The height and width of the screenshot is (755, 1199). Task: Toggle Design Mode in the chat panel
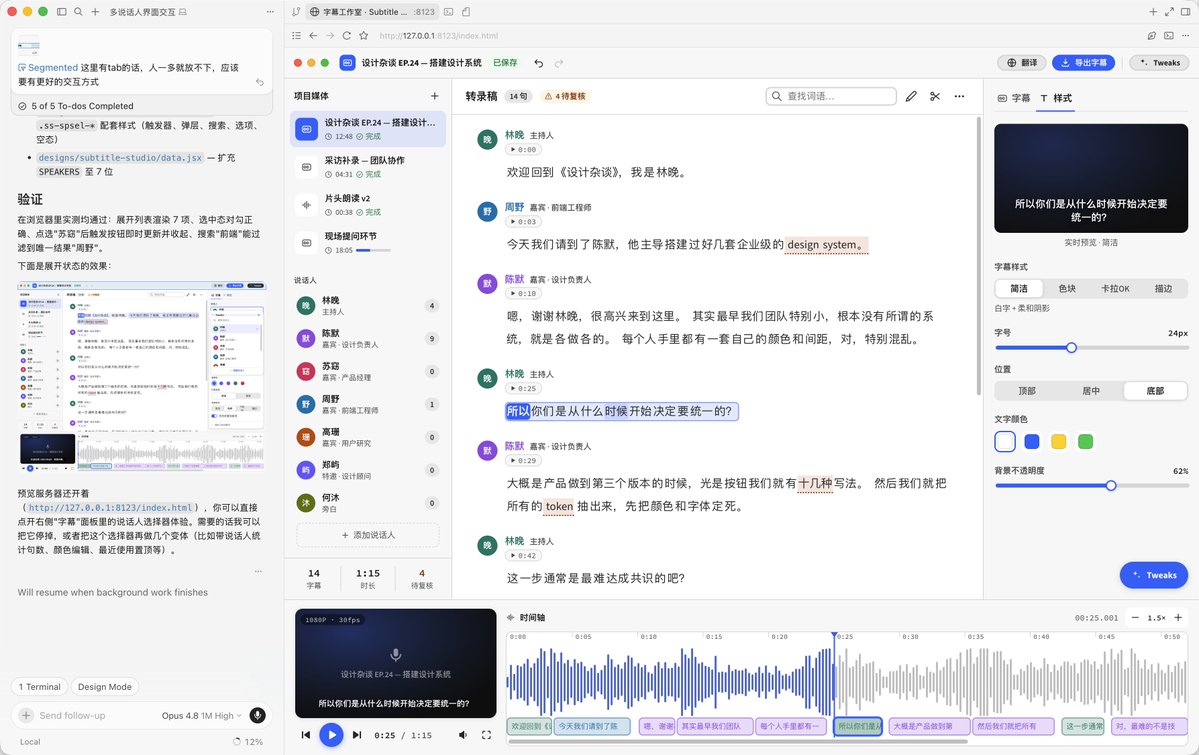[x=105, y=687]
